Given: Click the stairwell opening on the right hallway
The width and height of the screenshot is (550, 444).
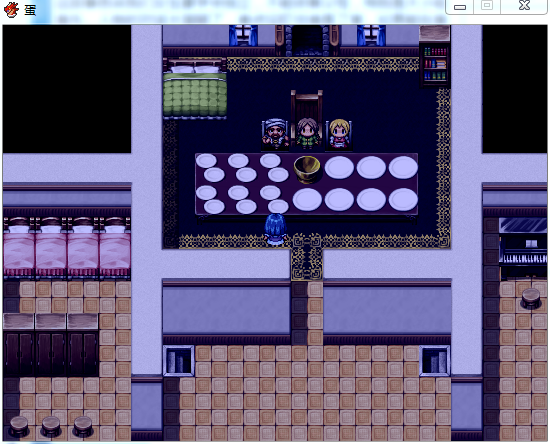Looking at the screenshot, I should coord(435,361).
